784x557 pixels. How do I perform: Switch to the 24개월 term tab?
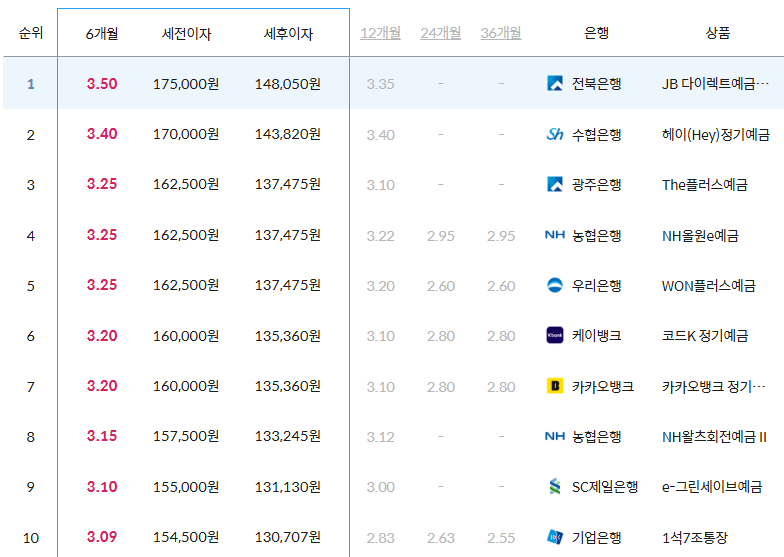coord(440,33)
